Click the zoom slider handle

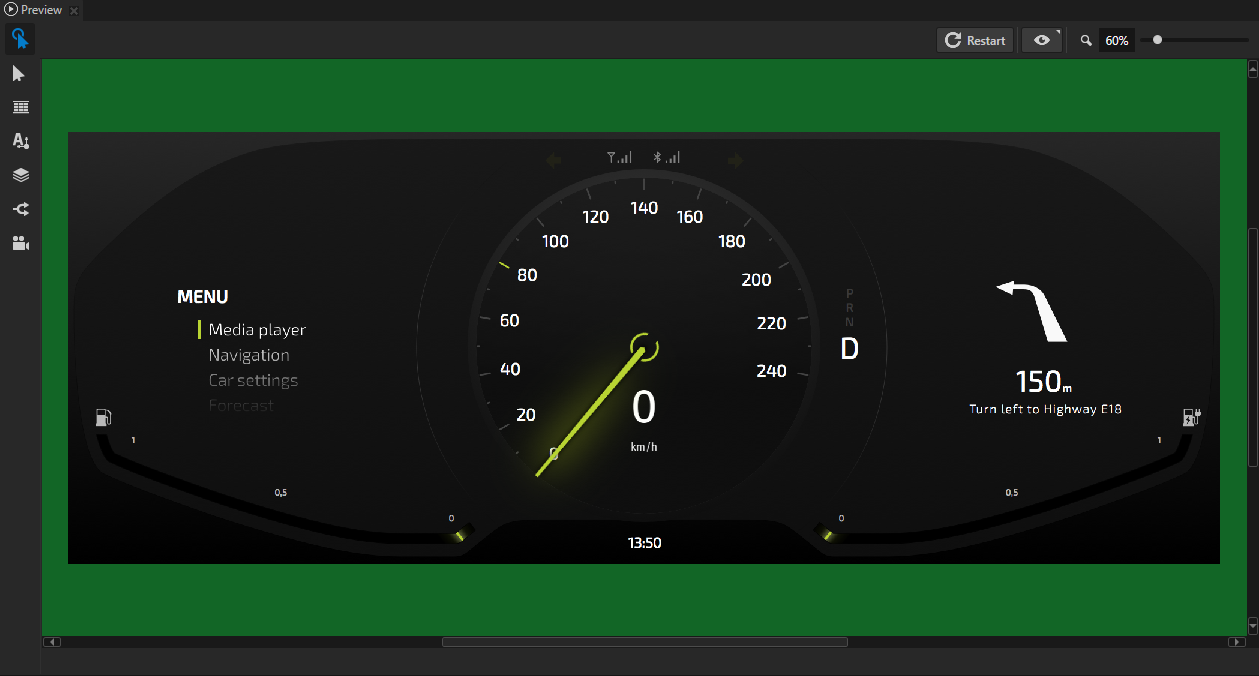pyautogui.click(x=1157, y=40)
